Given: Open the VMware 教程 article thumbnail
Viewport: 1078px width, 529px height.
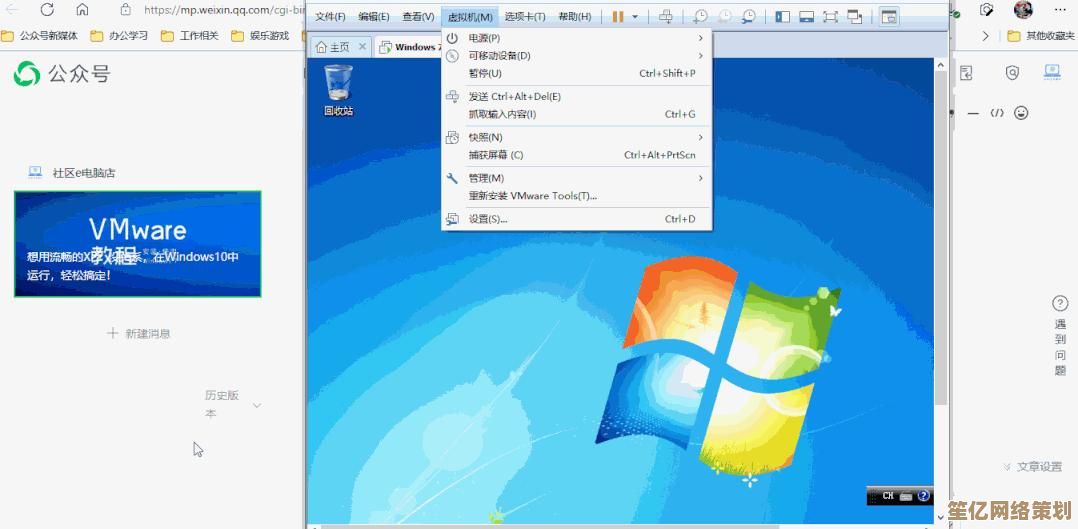Looking at the screenshot, I should [x=138, y=244].
